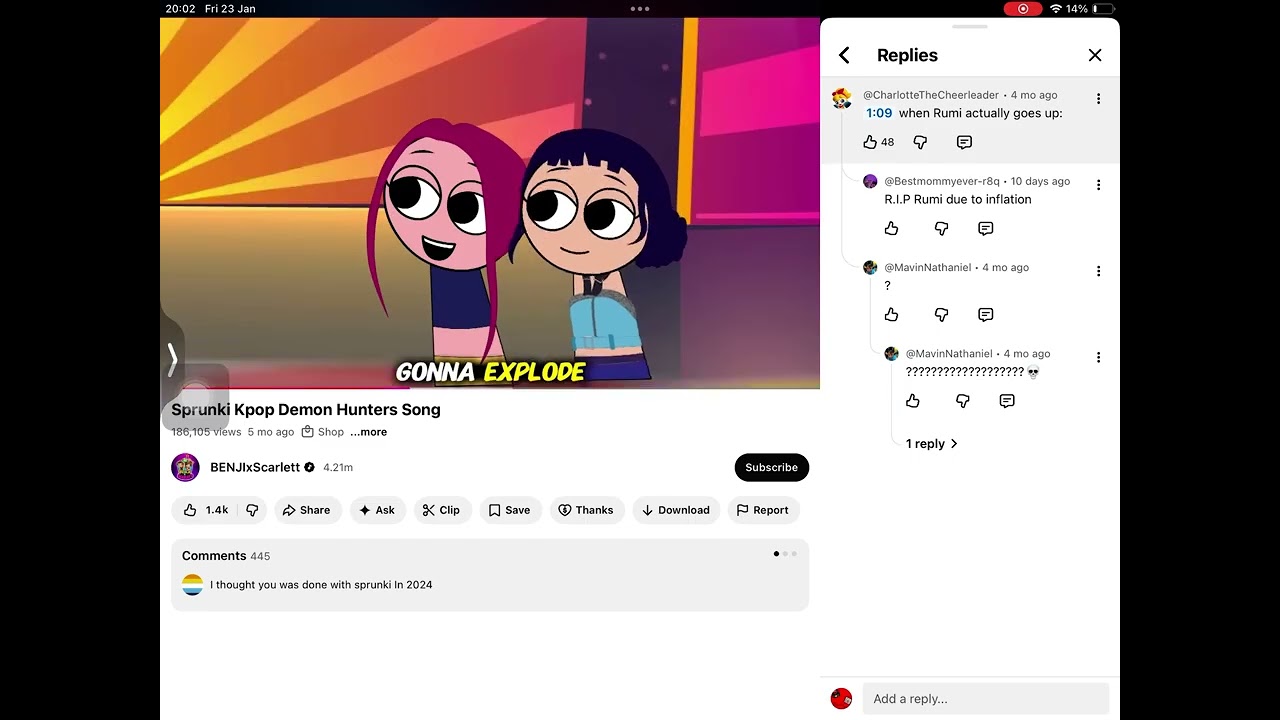Dislike the video
The width and height of the screenshot is (1280, 720).
point(252,510)
